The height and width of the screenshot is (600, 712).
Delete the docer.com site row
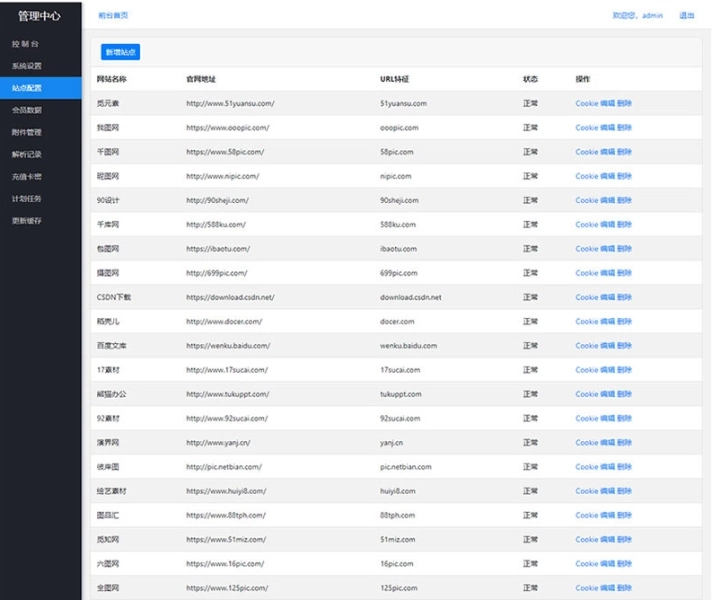pos(624,322)
